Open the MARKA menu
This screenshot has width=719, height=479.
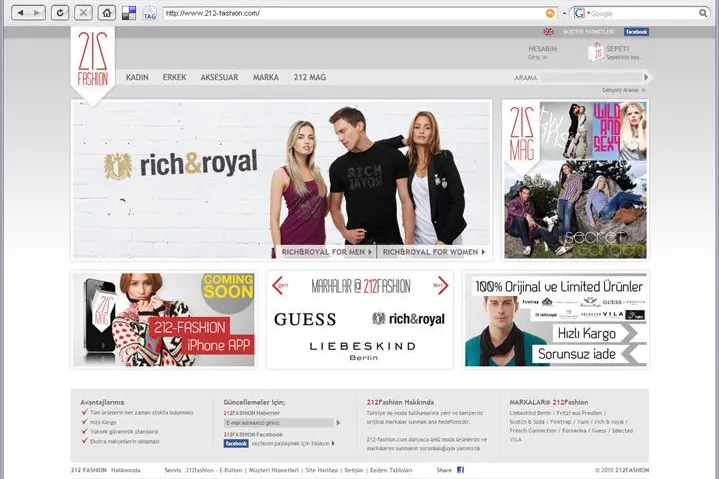[266, 77]
